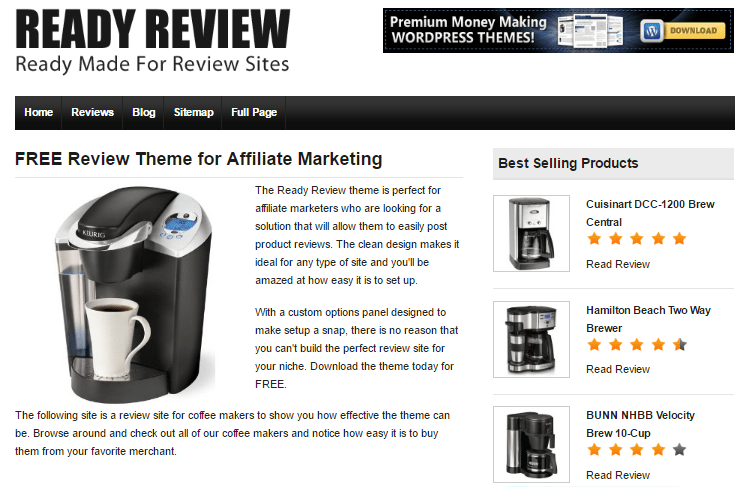Open the BUNN NHBB Velocity thumbnail
Screen dimensions: 741x488
pos(531,445)
